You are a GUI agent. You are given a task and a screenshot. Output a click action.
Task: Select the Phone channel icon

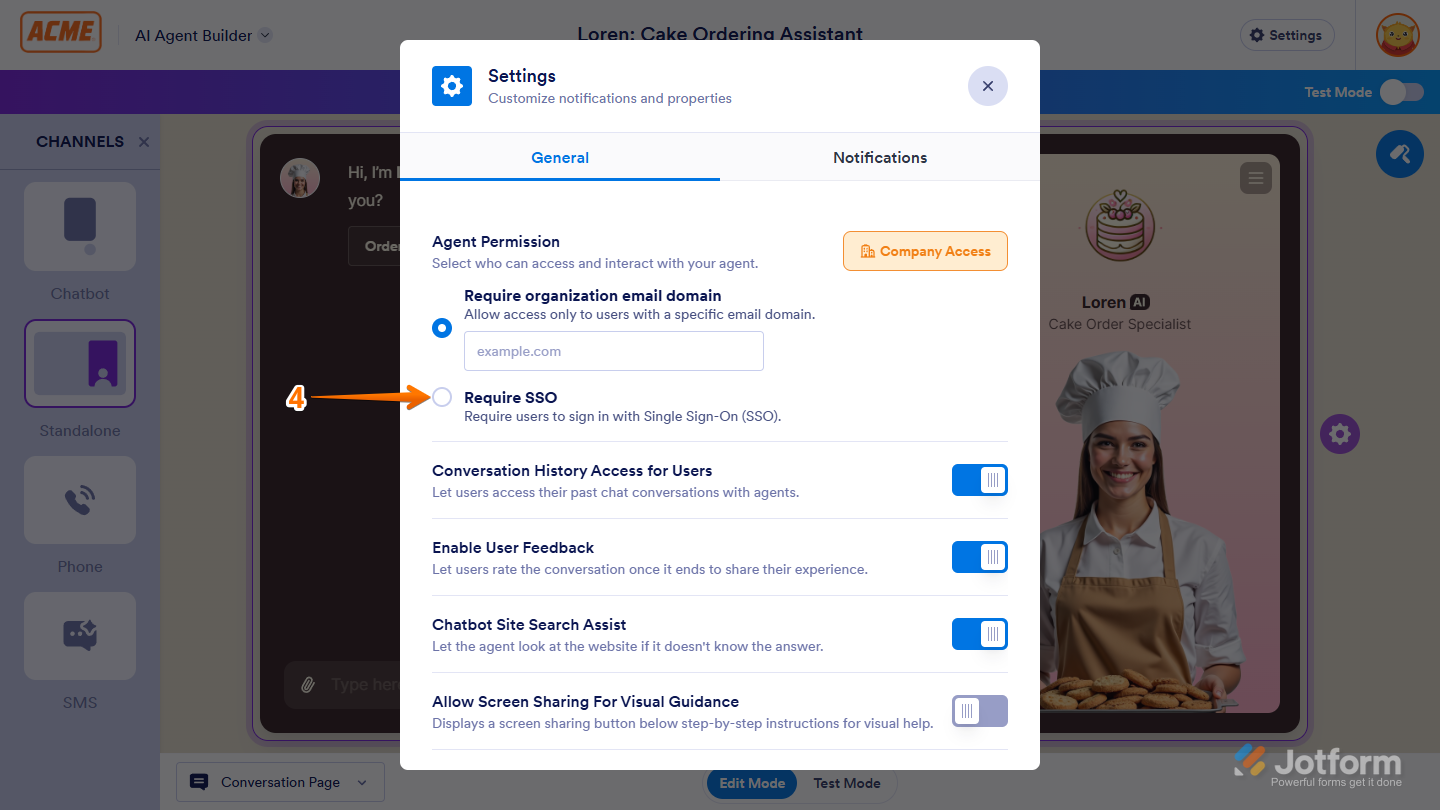click(x=80, y=500)
